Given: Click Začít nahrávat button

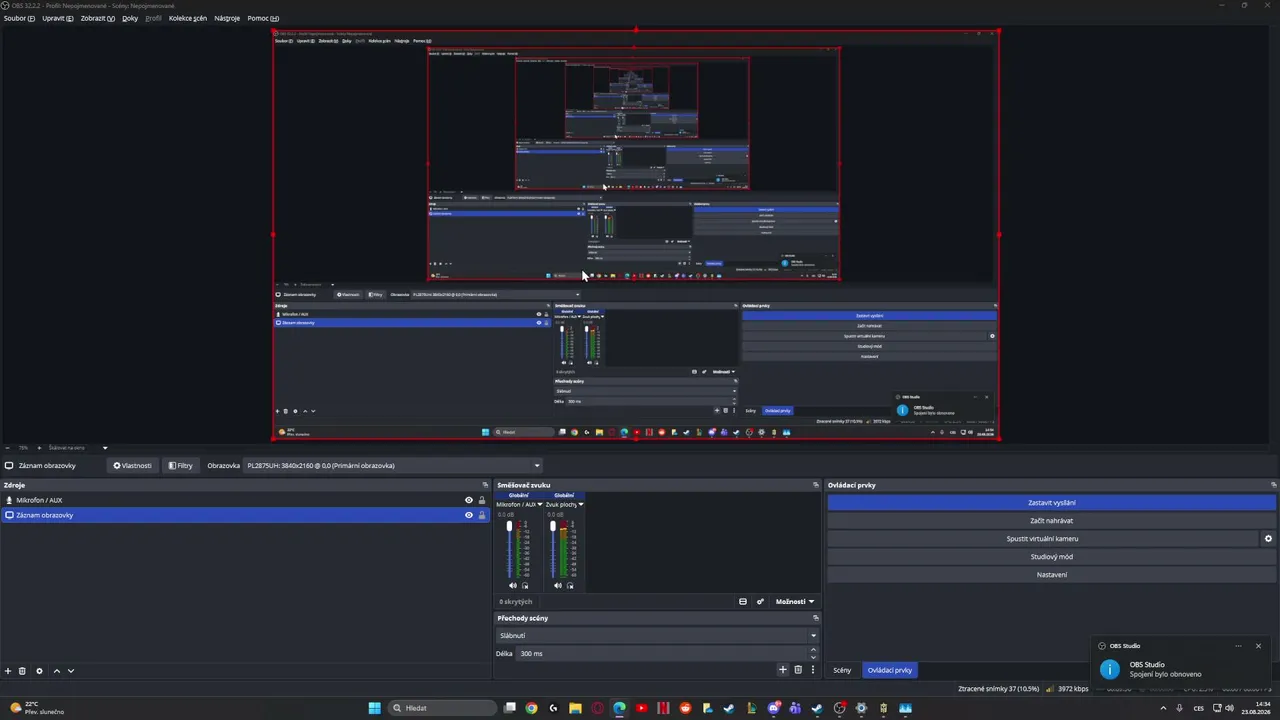Looking at the screenshot, I should (1052, 521).
